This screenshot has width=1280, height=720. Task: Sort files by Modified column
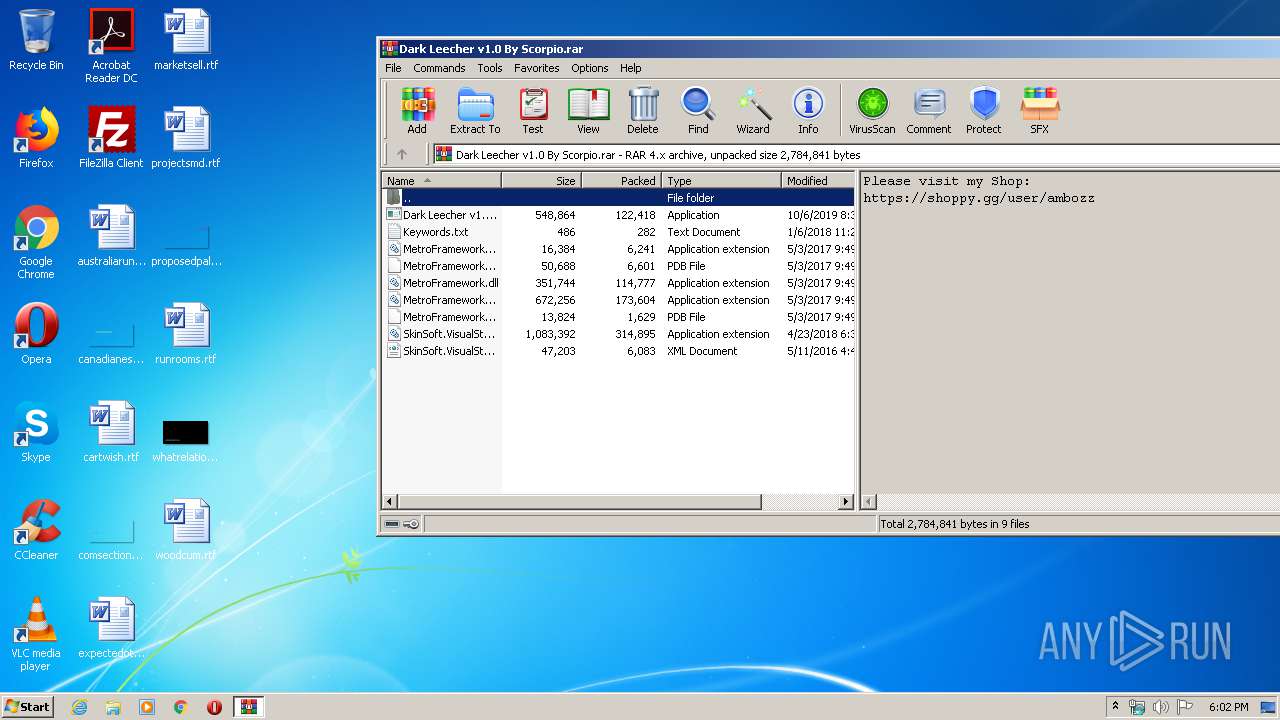[818, 181]
